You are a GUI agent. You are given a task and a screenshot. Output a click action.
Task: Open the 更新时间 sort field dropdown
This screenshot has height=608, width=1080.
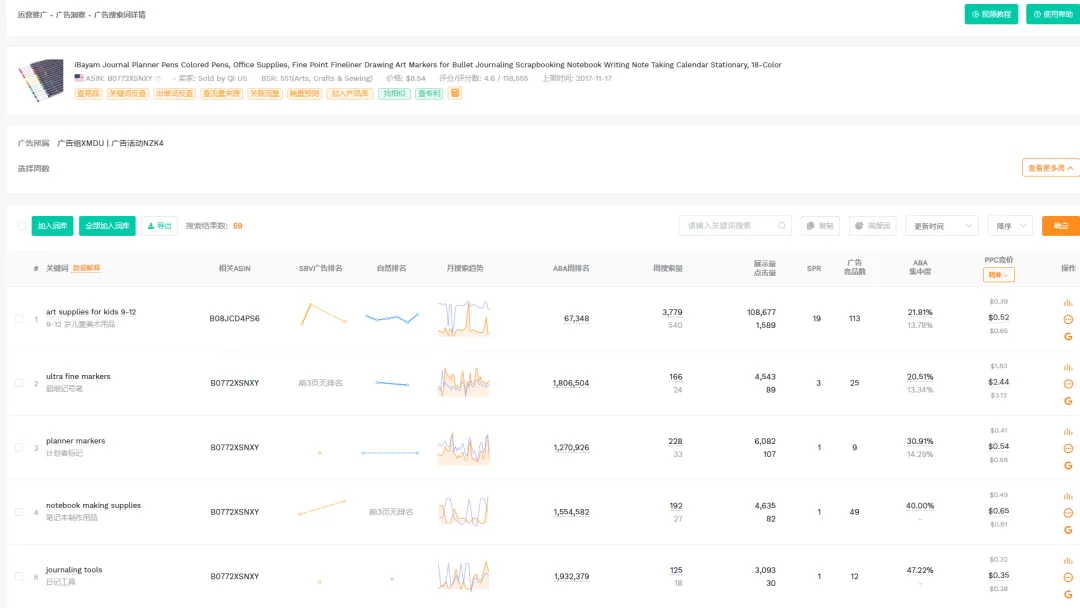942,226
